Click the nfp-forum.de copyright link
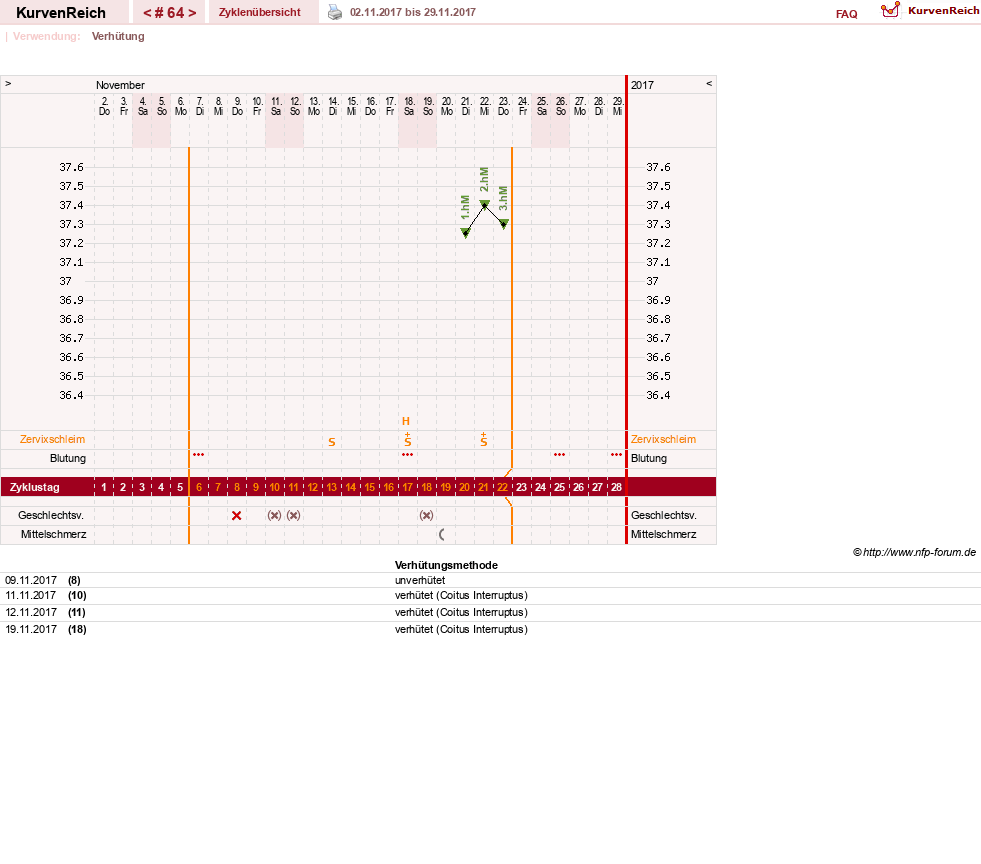This screenshot has height=864, width=981. point(914,552)
